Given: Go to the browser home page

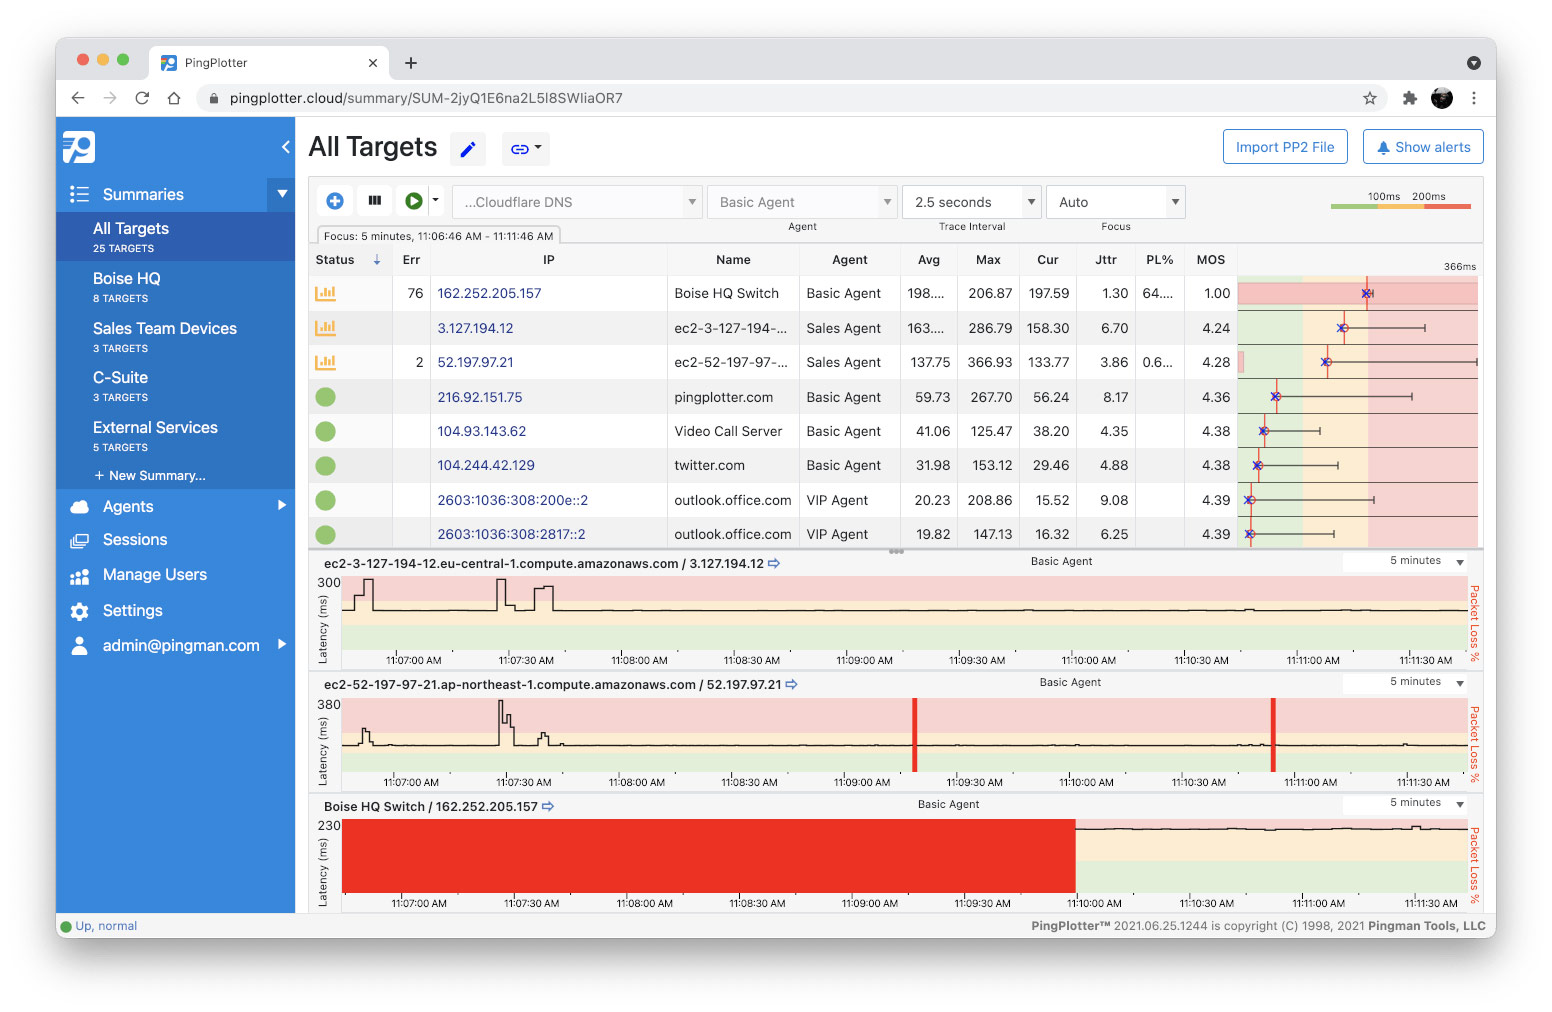Looking at the screenshot, I should (174, 98).
